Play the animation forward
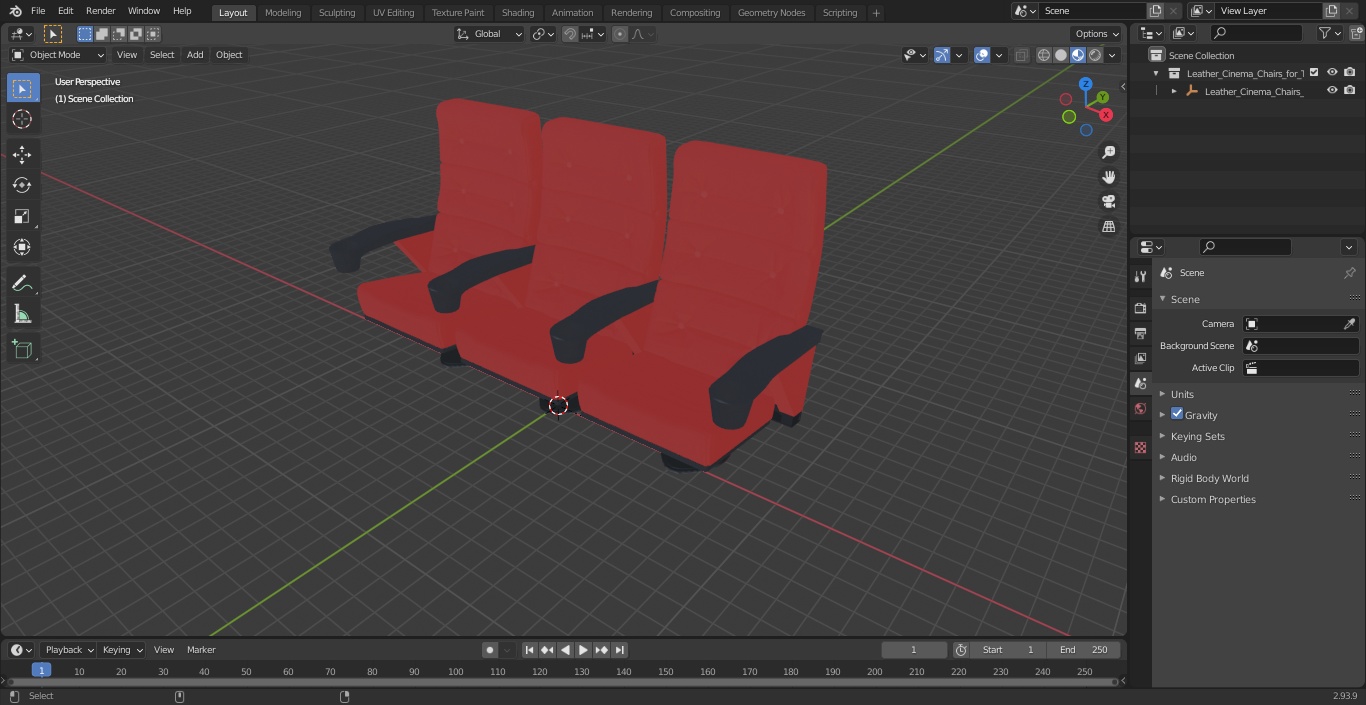 pyautogui.click(x=583, y=650)
